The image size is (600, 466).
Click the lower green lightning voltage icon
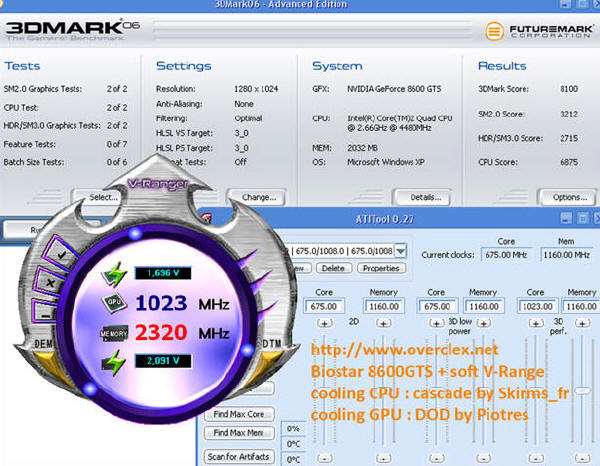114,362
